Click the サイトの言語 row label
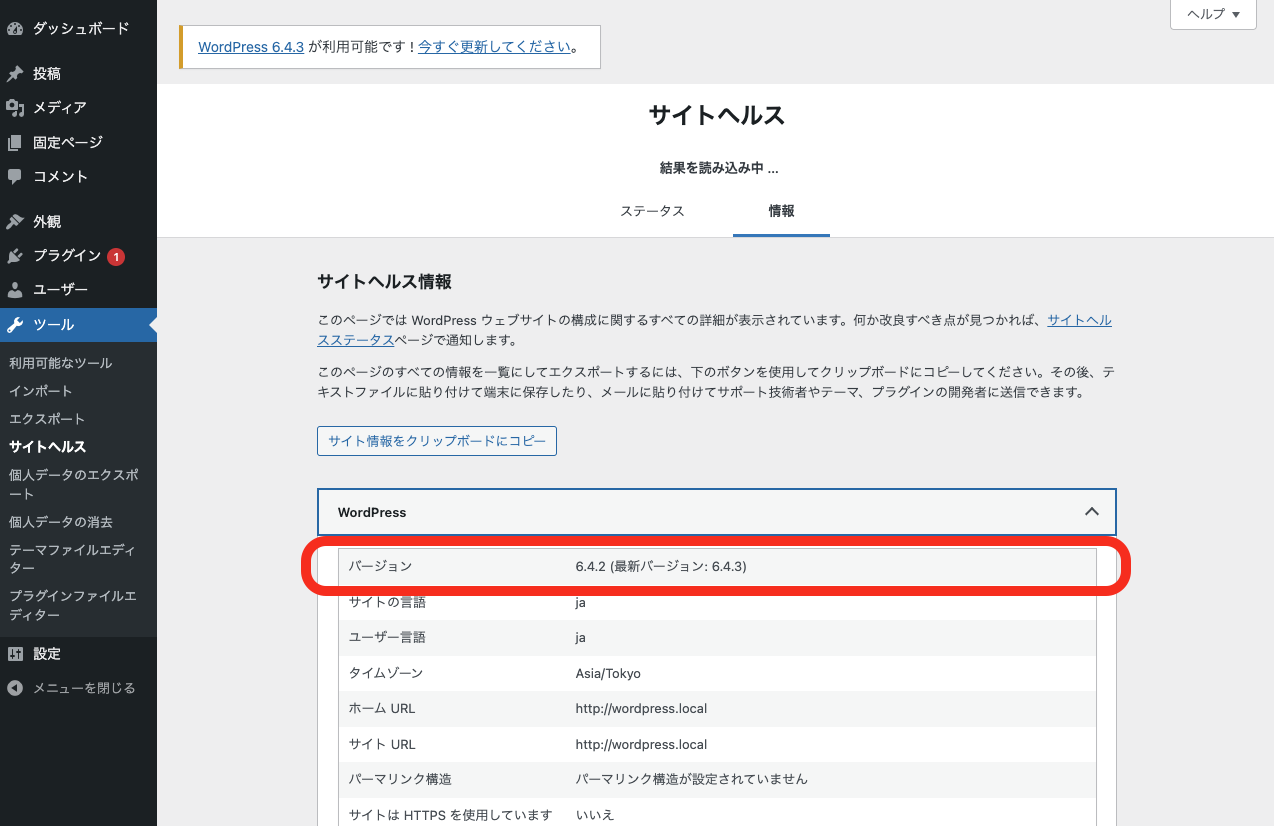This screenshot has height=826, width=1274. (386, 602)
